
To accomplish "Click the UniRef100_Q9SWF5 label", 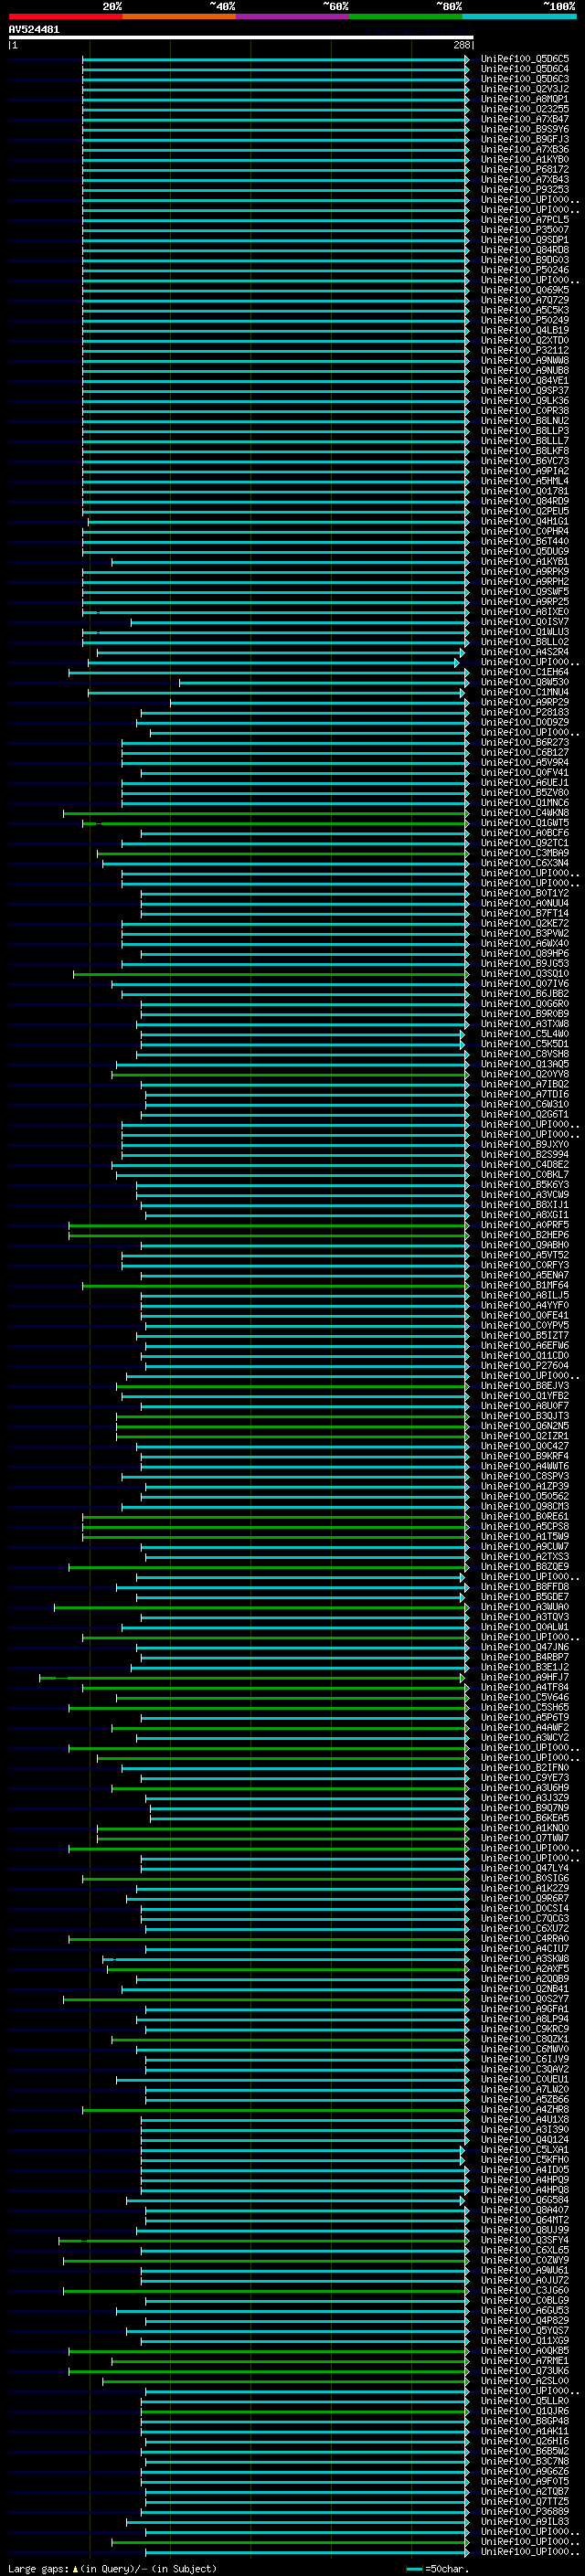I will pyautogui.click(x=525, y=592).
